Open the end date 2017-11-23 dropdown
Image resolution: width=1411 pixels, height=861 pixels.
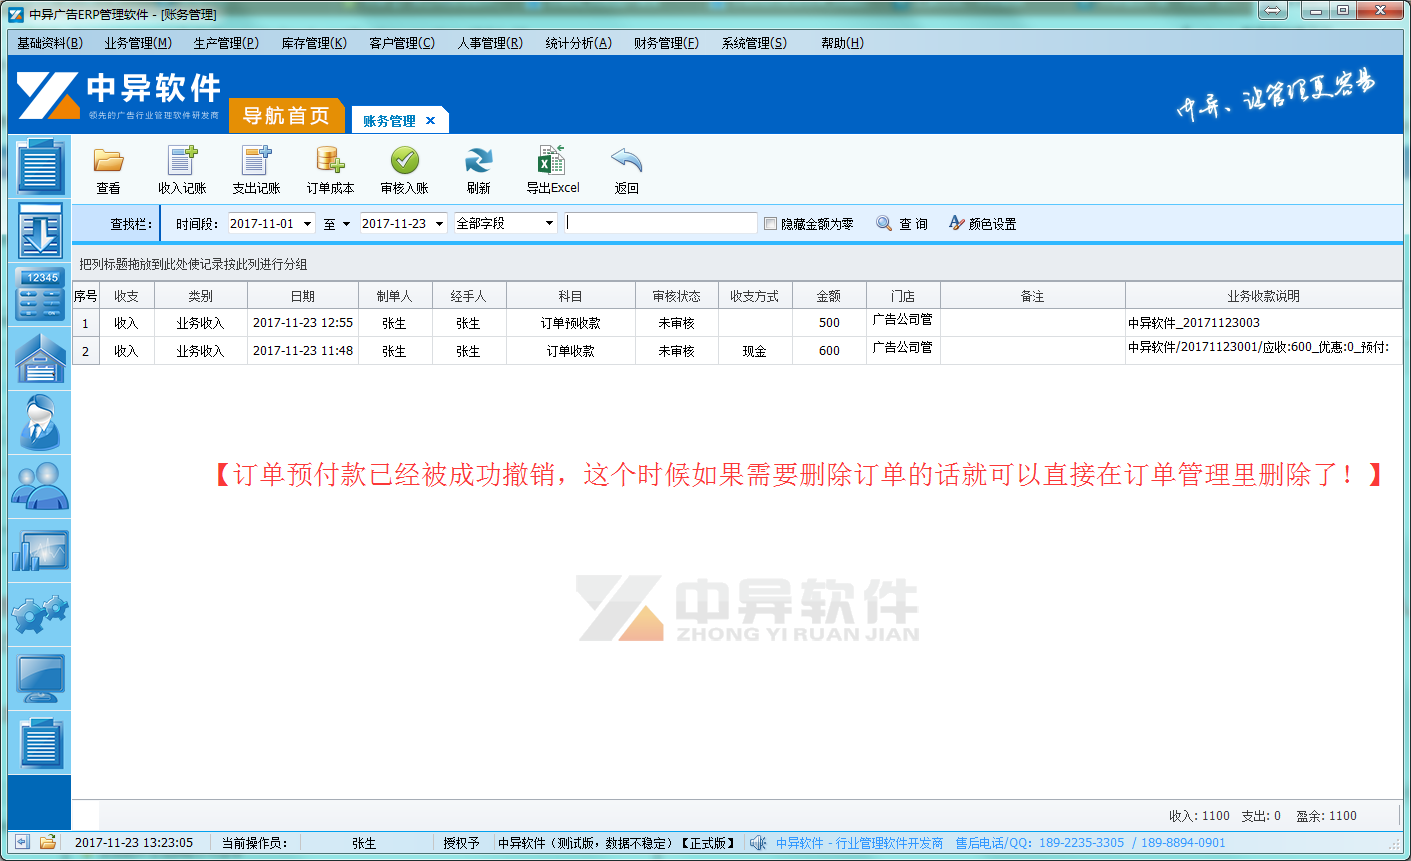439,224
